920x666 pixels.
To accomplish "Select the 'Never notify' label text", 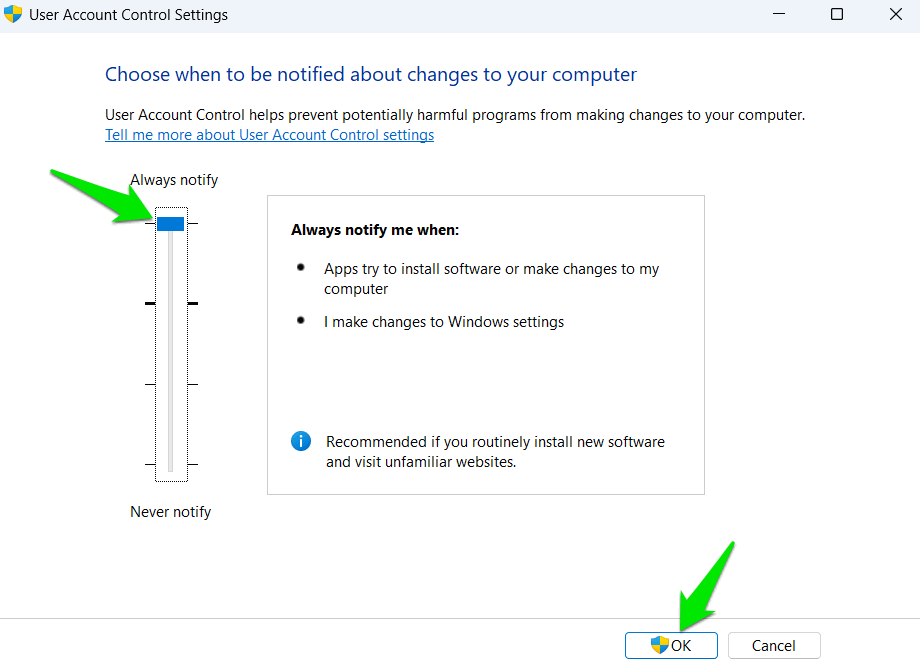I will (x=170, y=511).
